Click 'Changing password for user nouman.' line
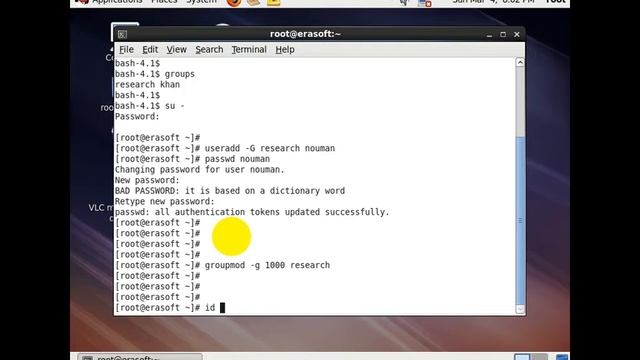The height and width of the screenshot is (360, 640). point(200,169)
